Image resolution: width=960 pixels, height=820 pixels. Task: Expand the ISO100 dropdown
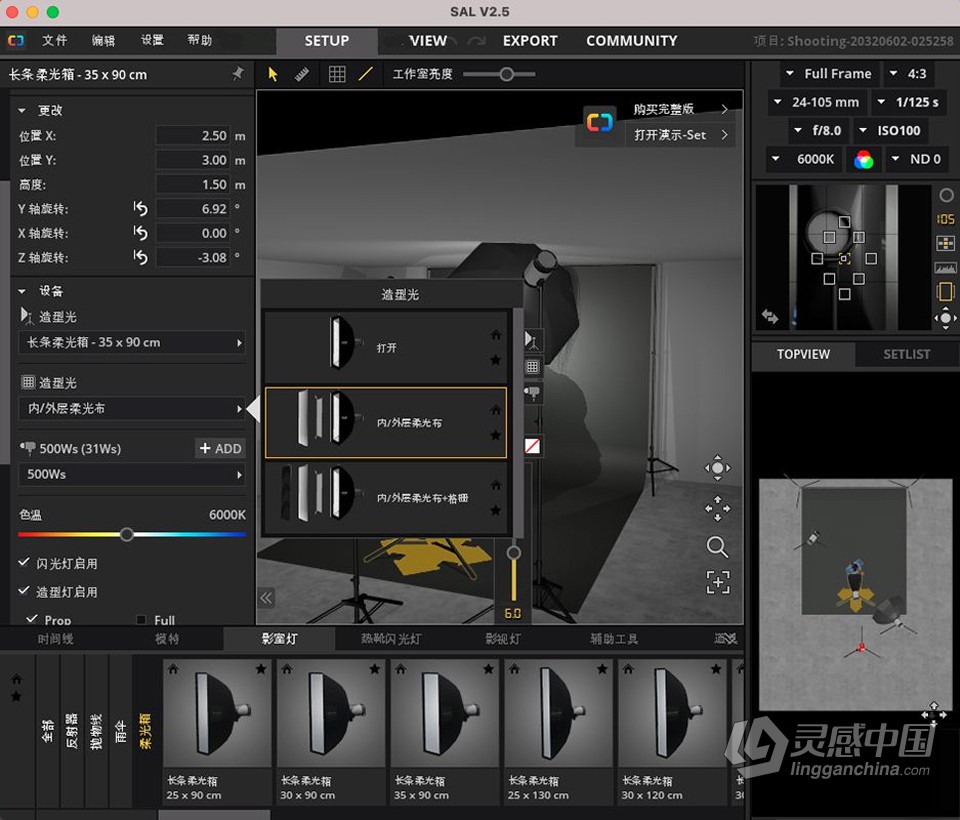pyautogui.click(x=889, y=130)
